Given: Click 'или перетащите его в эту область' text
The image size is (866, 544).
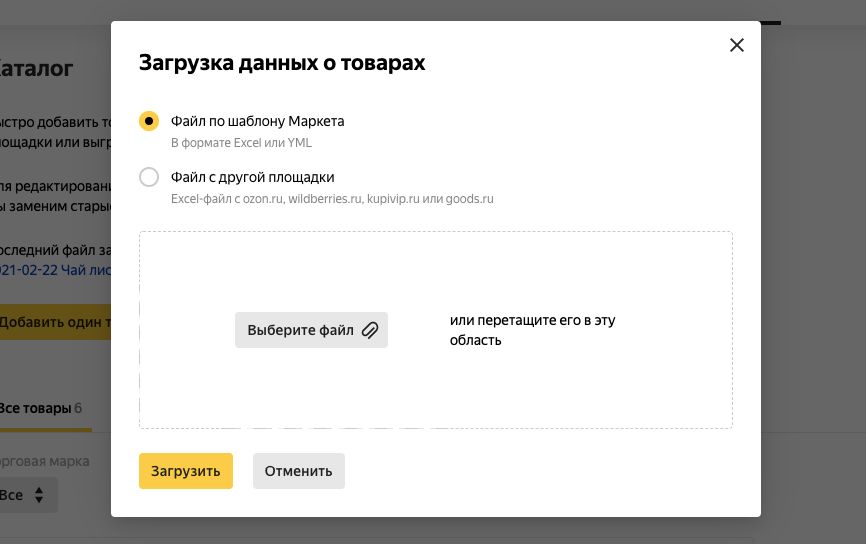Looking at the screenshot, I should [x=532, y=330].
